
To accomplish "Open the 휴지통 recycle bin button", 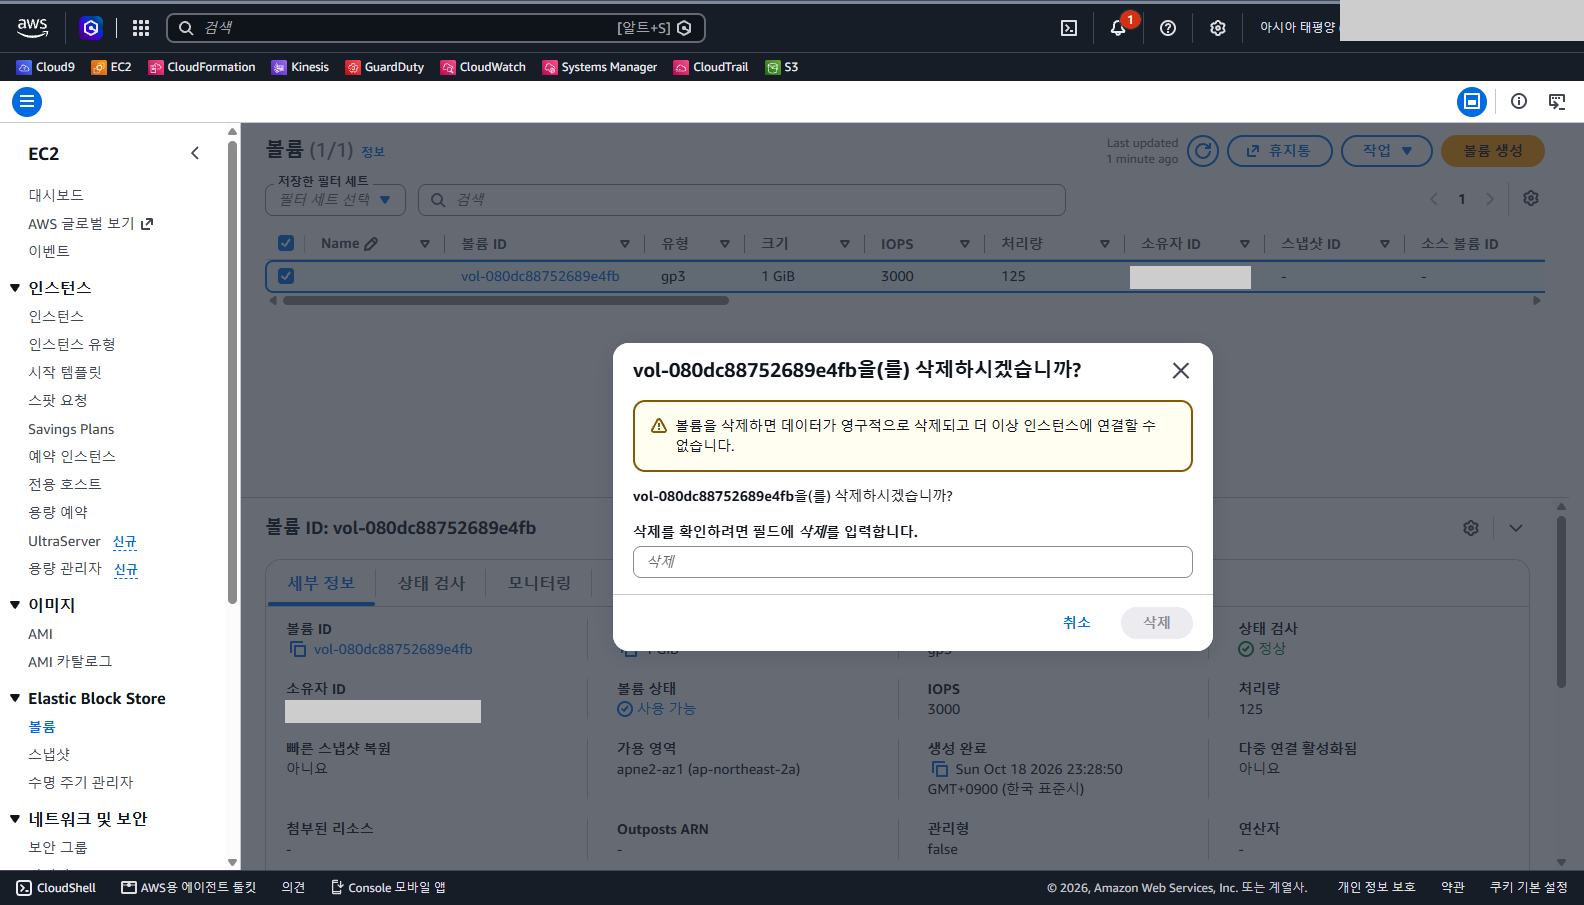I will [x=1280, y=151].
